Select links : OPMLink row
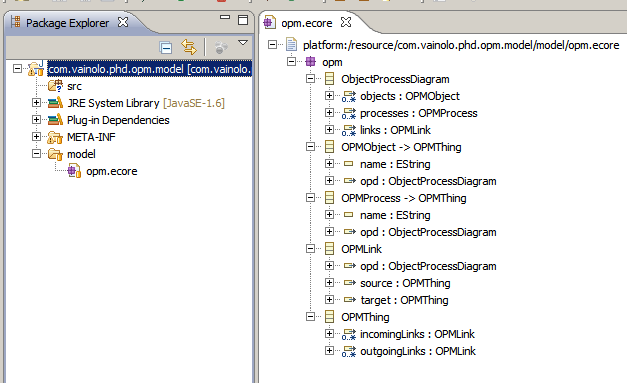627x383 pixels. (395, 130)
